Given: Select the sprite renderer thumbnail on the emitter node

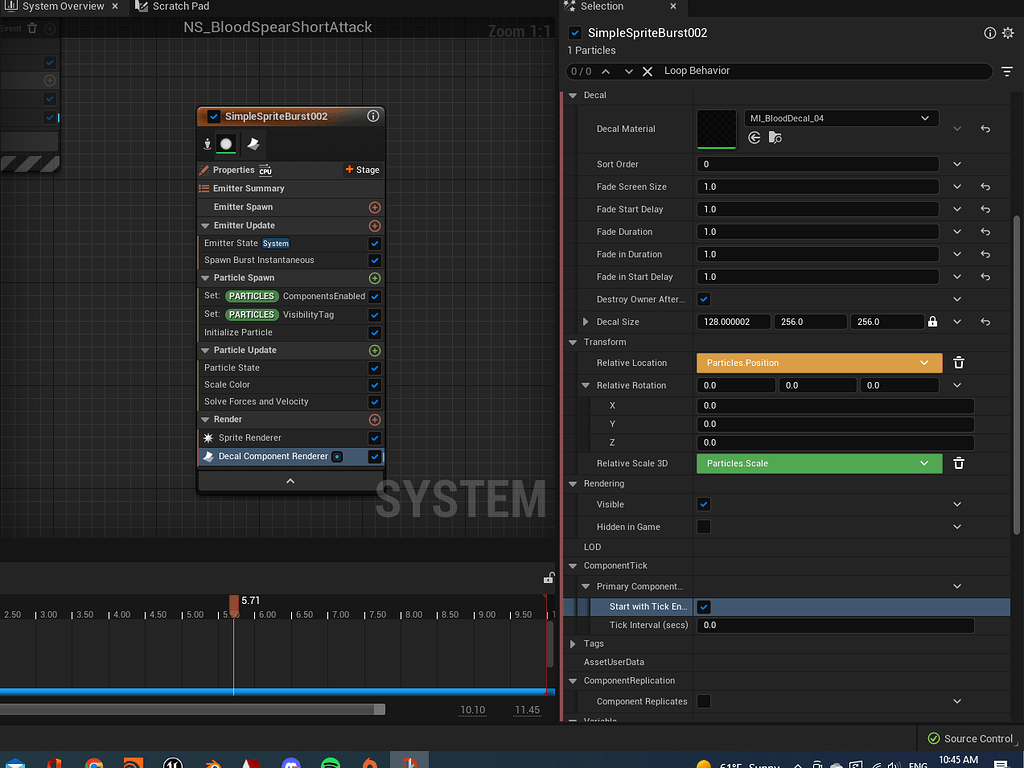Looking at the screenshot, I should point(226,144).
